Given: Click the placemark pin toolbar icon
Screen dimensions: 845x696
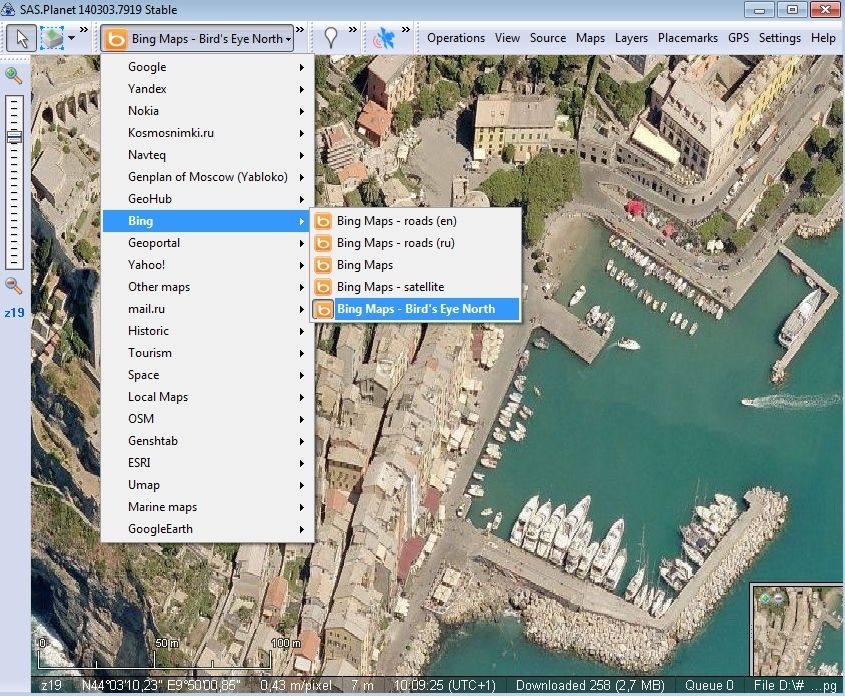Looking at the screenshot, I should (x=331, y=39).
